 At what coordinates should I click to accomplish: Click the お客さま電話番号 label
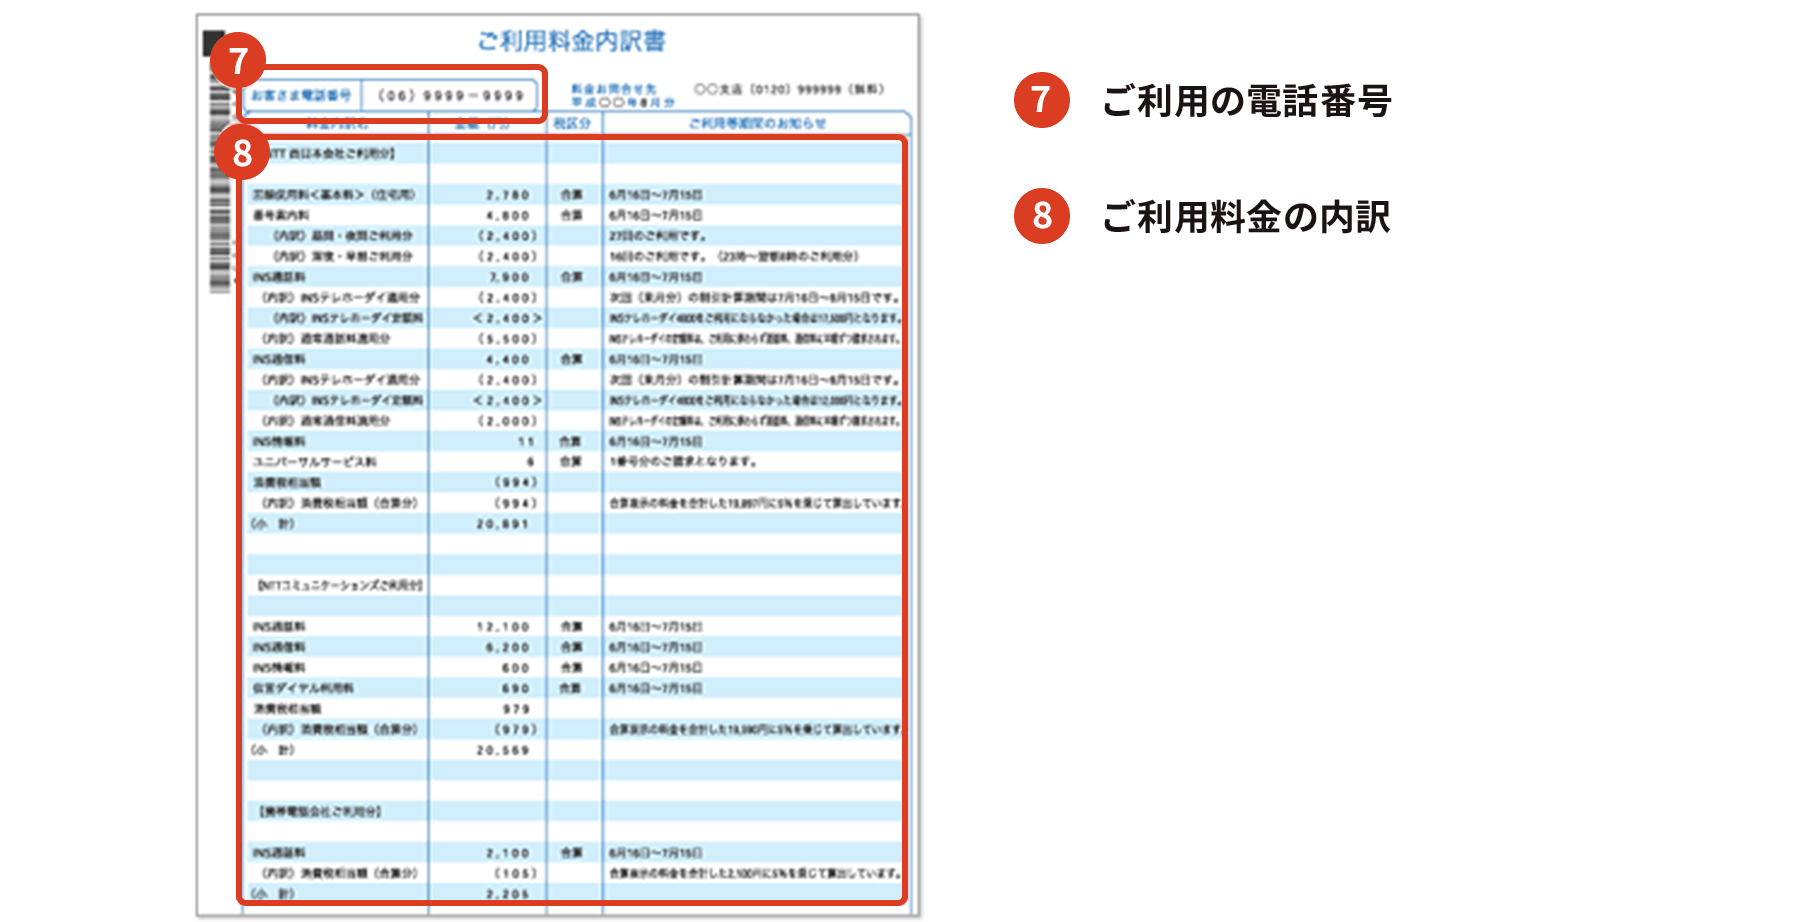tap(301, 96)
